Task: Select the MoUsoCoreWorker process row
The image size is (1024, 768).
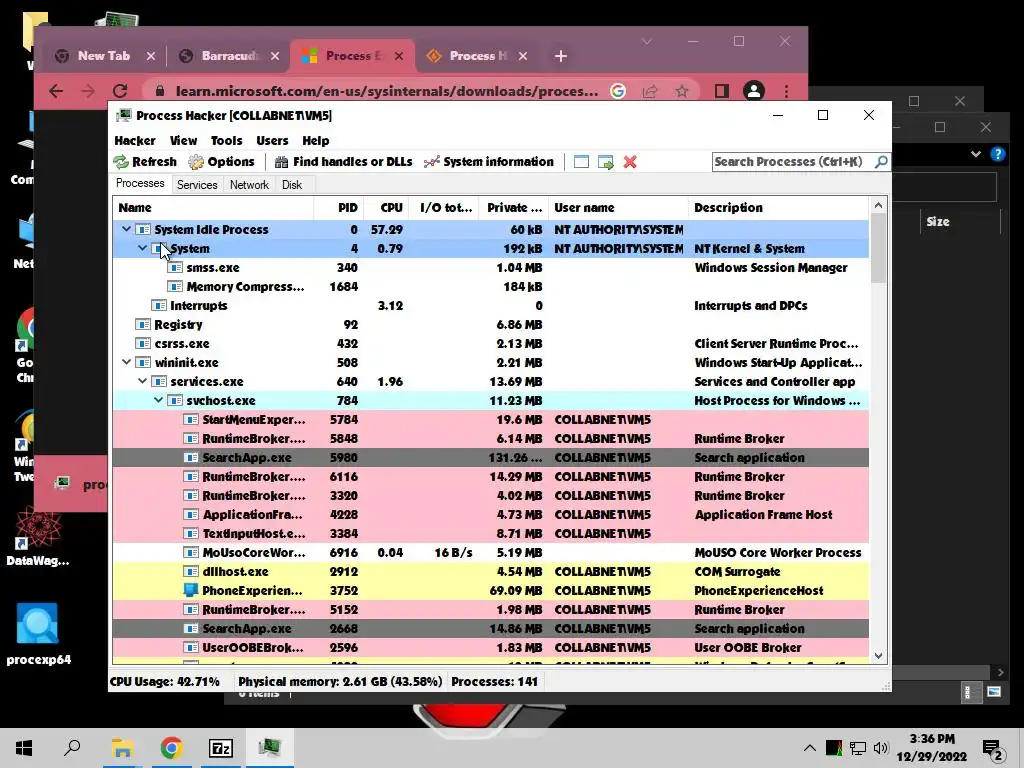Action: (x=490, y=552)
